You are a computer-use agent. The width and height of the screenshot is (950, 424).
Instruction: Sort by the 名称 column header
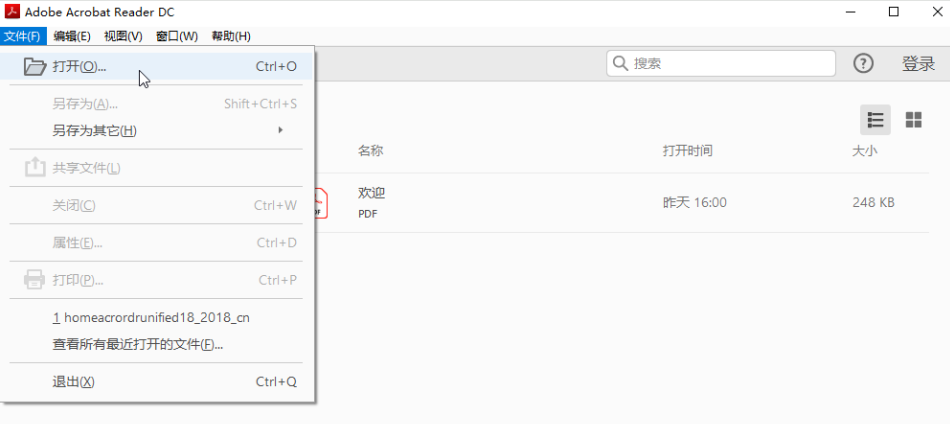[x=370, y=151]
